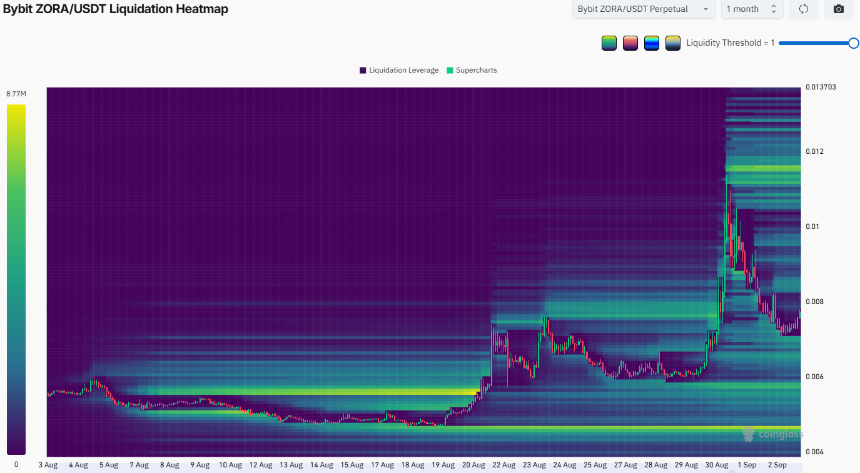Click the refresh chart icon
This screenshot has height=473, width=860.
[x=804, y=9]
